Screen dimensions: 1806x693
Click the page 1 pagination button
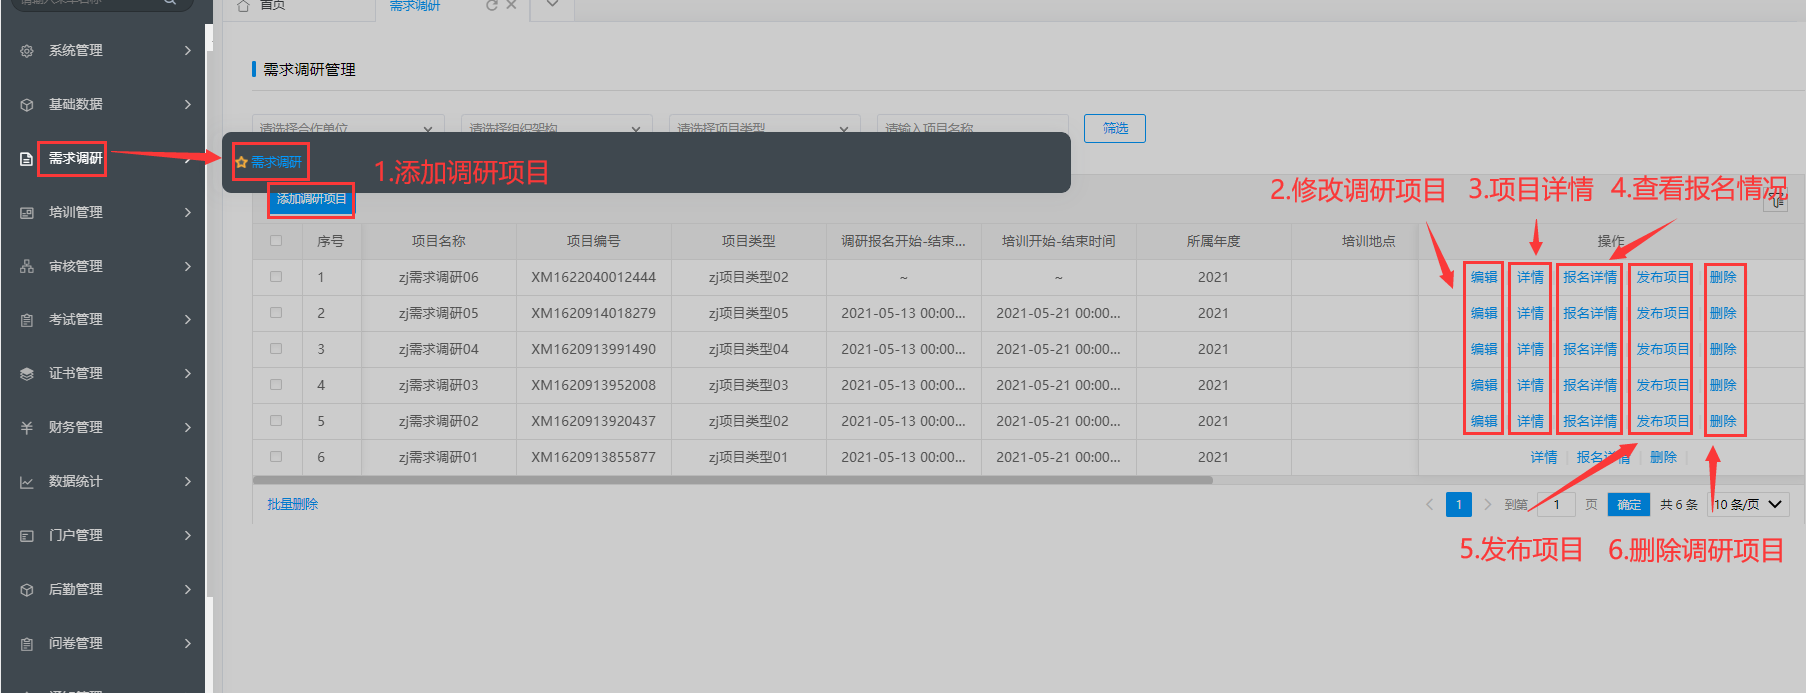[x=1459, y=505]
